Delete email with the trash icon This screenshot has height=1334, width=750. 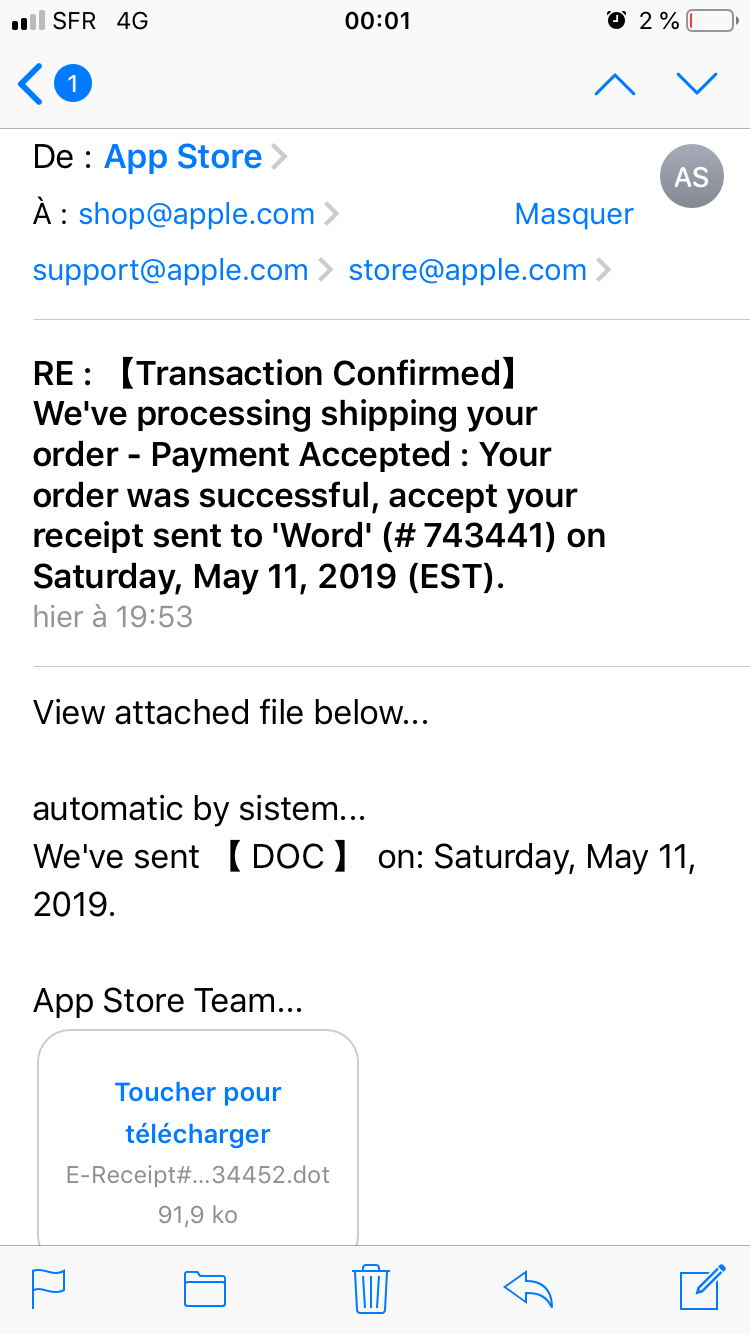(371, 1288)
